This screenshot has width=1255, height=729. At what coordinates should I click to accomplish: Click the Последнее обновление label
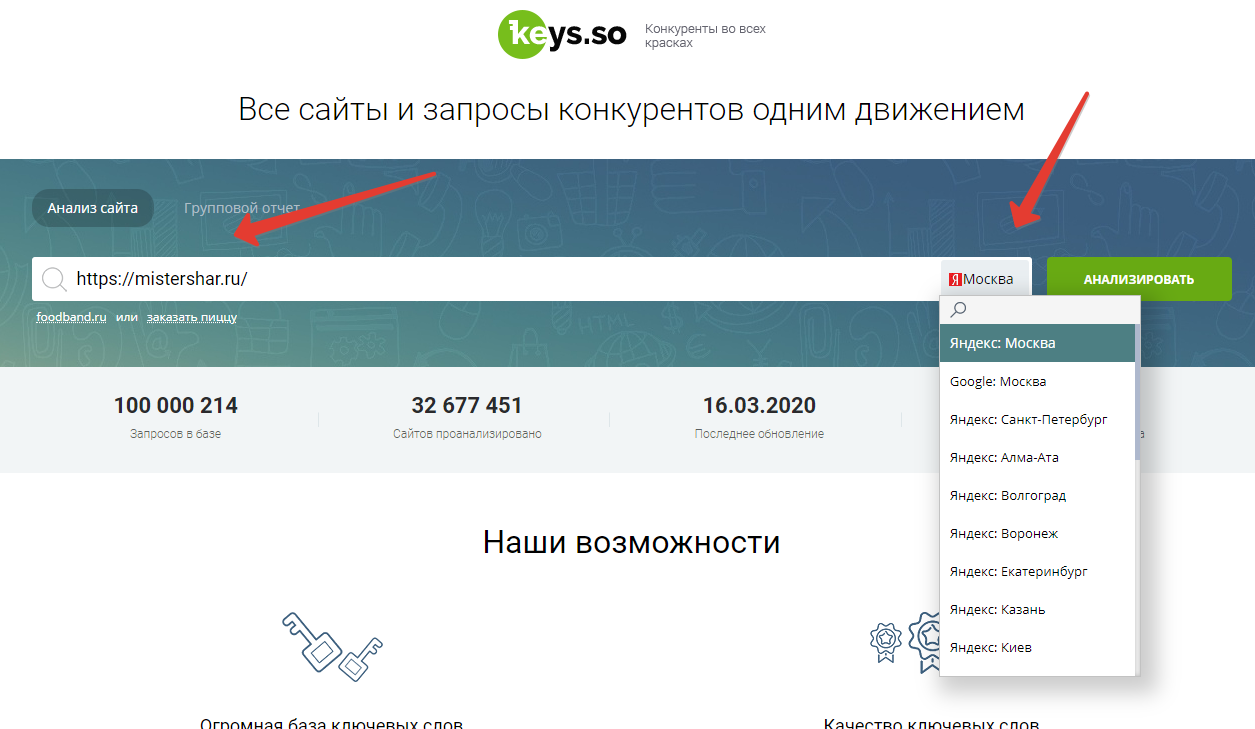tap(759, 434)
